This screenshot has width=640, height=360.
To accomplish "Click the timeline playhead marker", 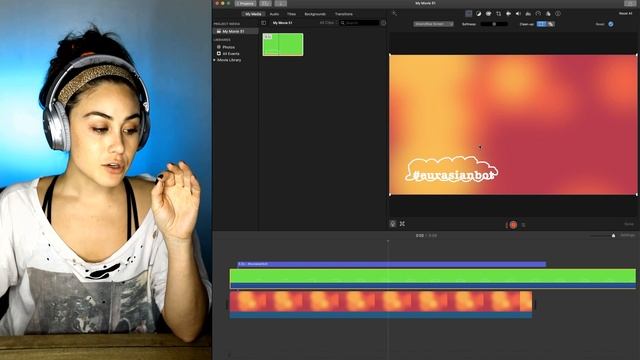I will [388, 241].
